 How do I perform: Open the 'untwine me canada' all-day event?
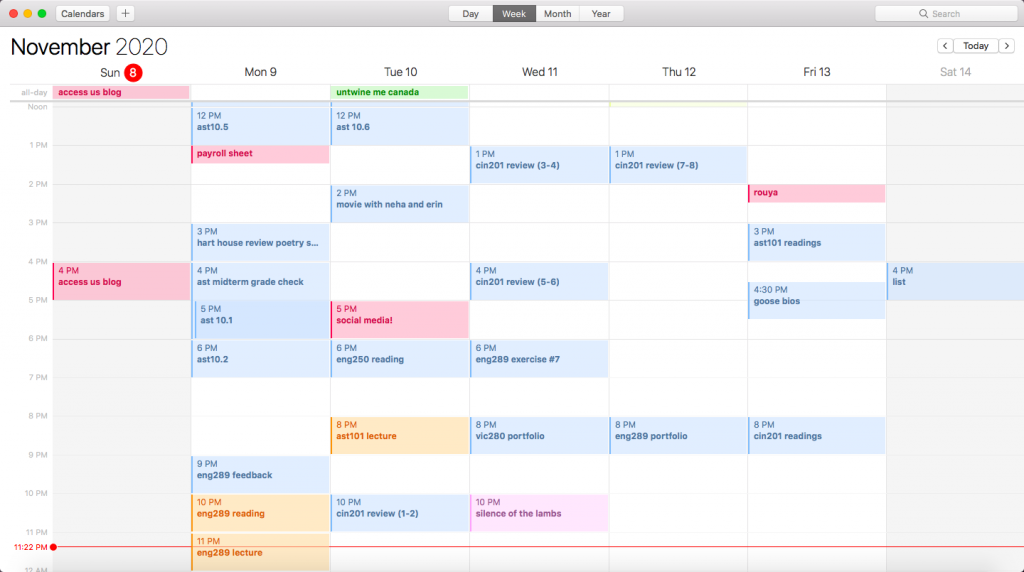[399, 92]
